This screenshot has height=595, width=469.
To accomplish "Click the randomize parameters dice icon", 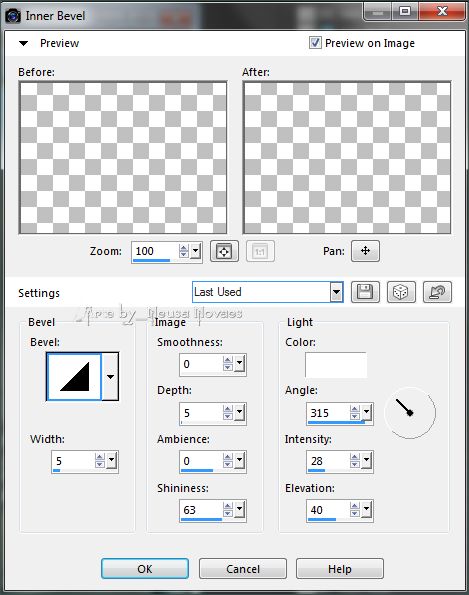I will click(x=401, y=292).
